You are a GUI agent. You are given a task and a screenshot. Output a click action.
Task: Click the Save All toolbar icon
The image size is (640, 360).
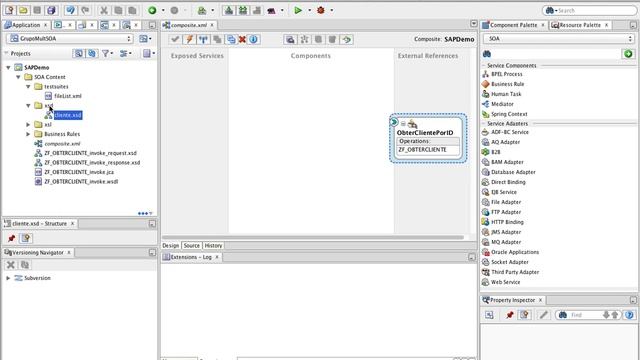coord(51,10)
